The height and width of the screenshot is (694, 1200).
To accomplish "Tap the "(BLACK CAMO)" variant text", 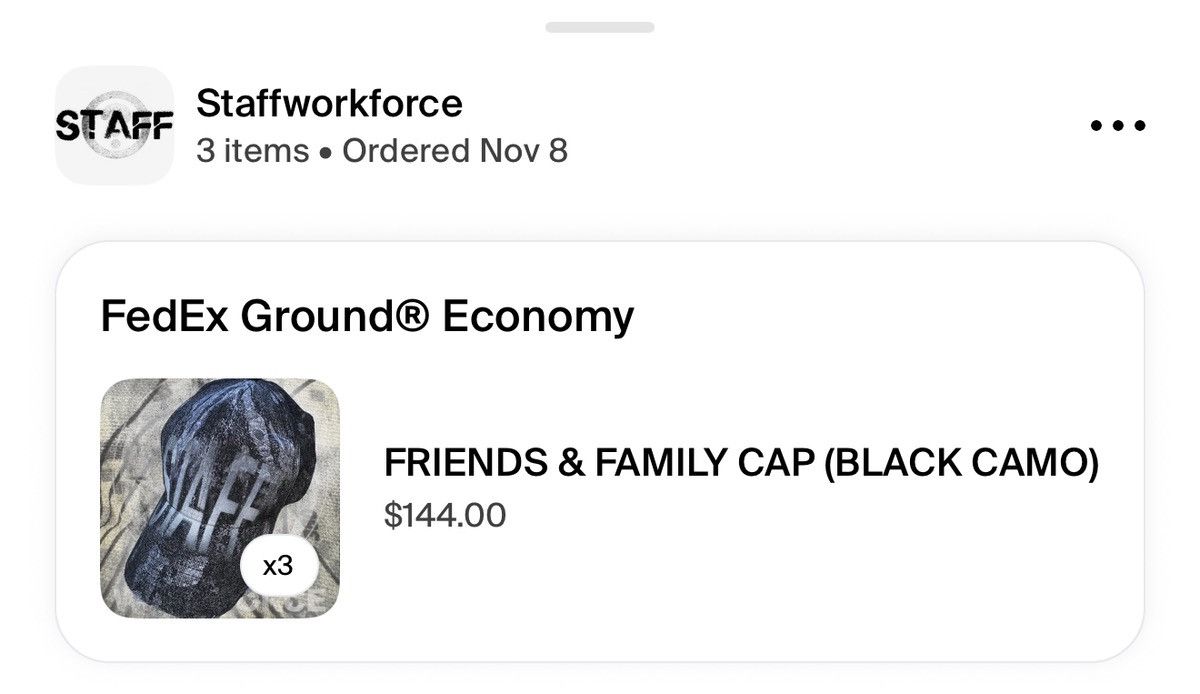I will tap(962, 464).
